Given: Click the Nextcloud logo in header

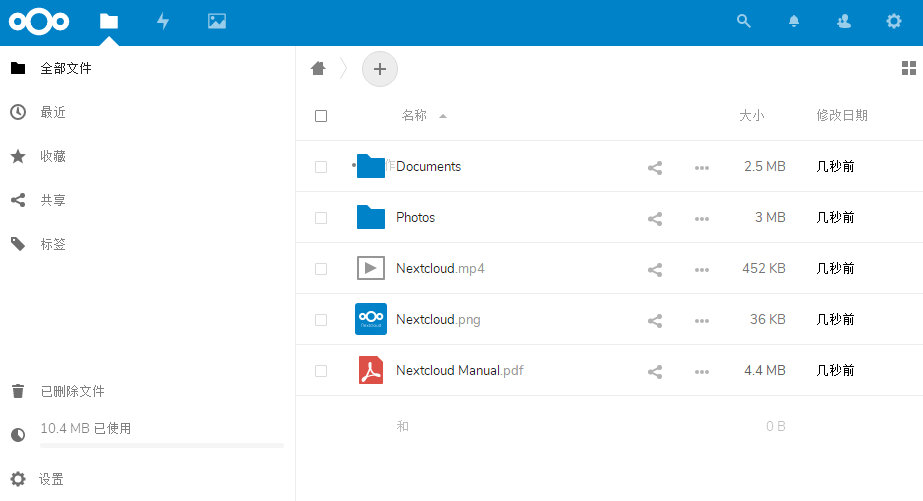Looking at the screenshot, I should tap(39, 22).
